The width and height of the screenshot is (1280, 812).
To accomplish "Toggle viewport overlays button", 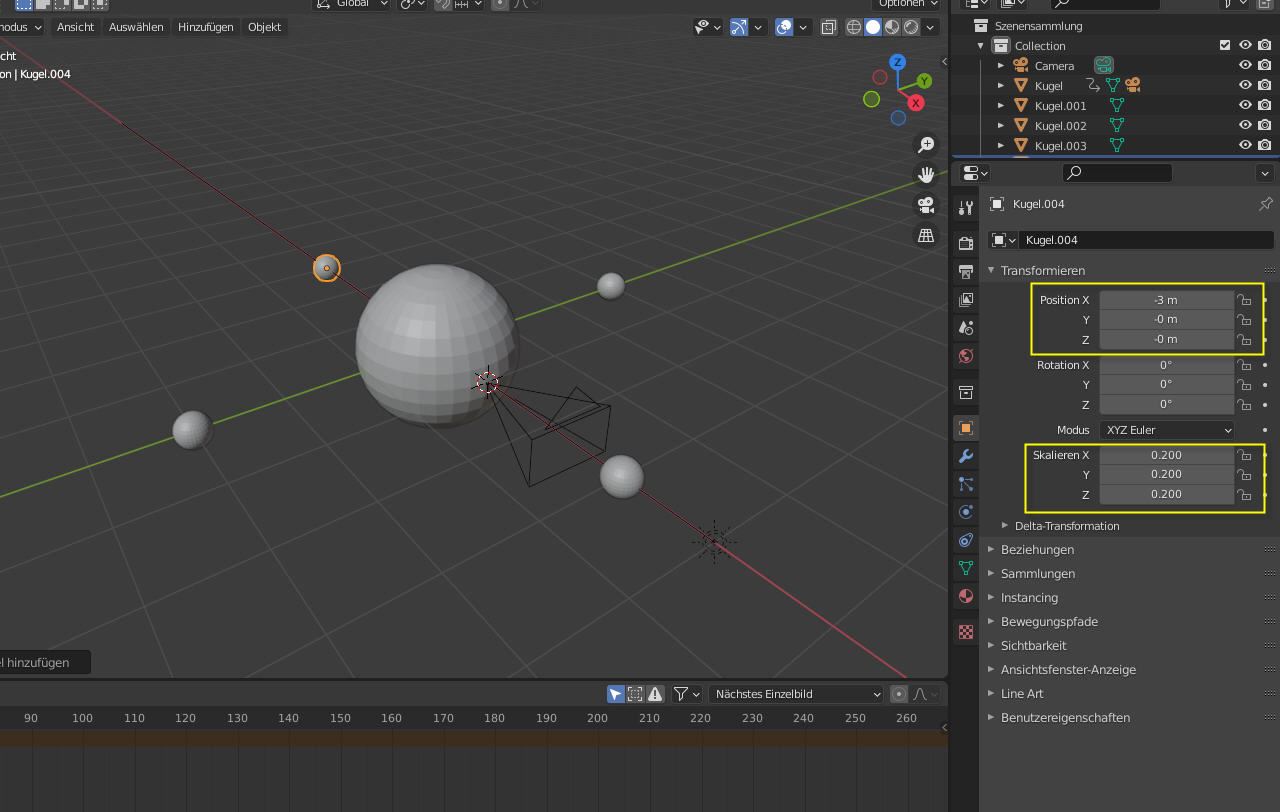I will [x=784, y=27].
